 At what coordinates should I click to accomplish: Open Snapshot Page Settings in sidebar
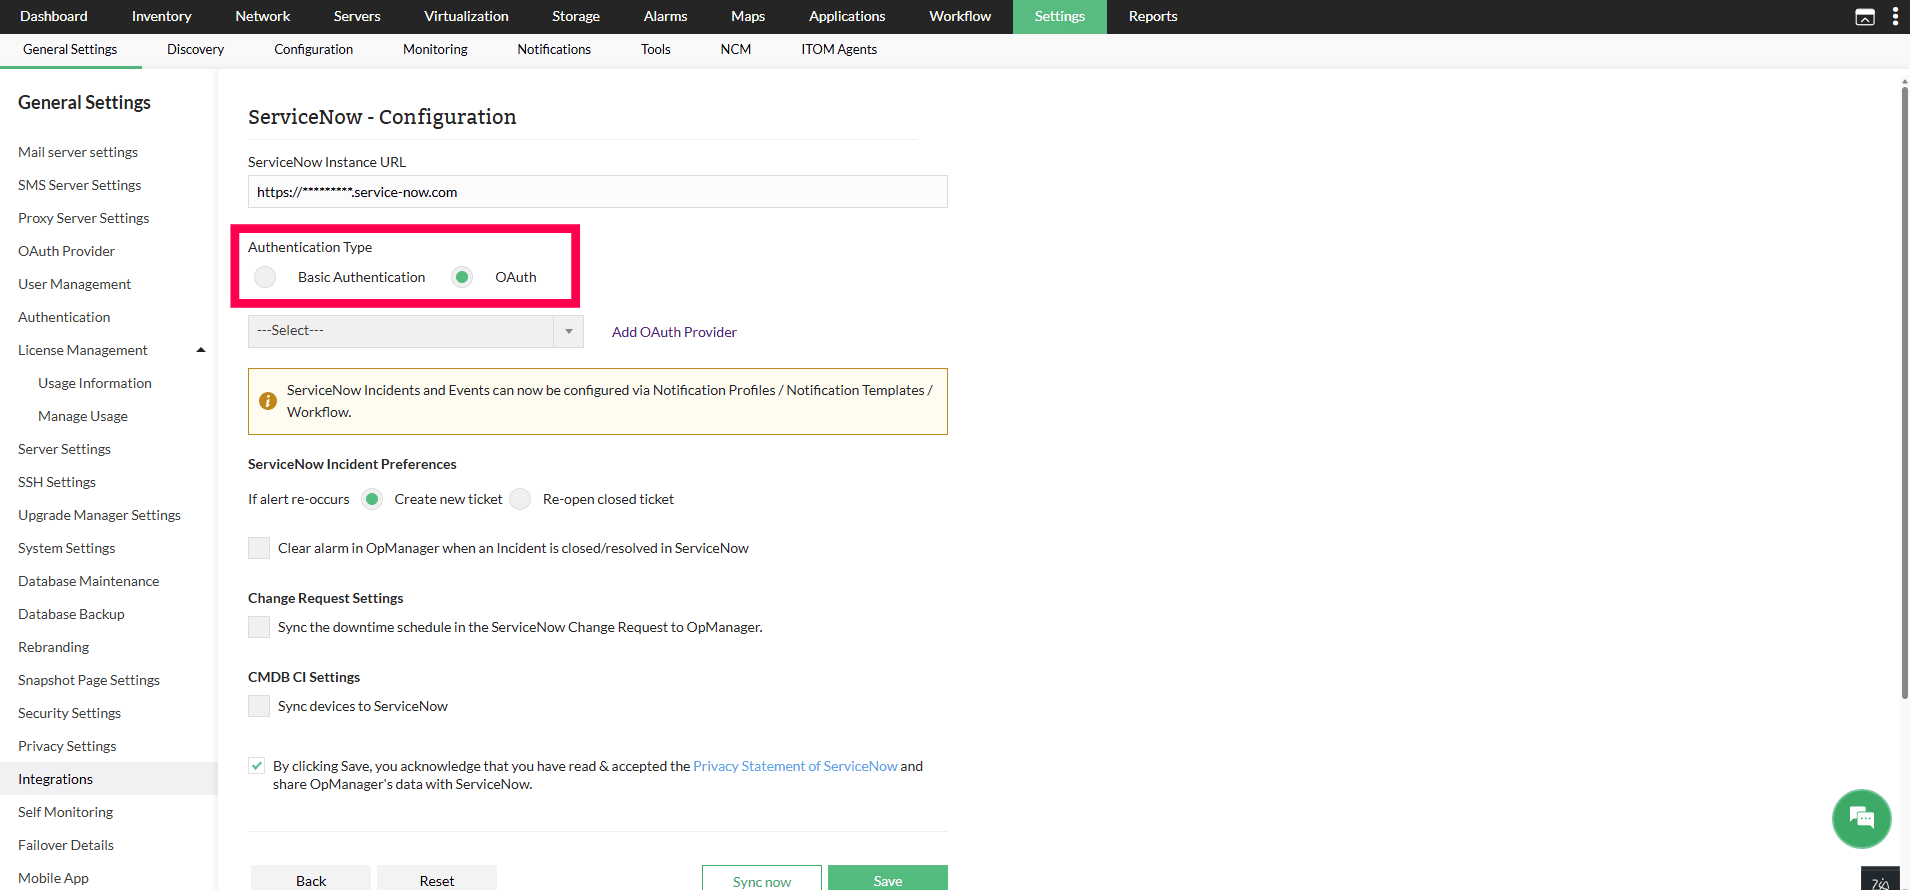[x=89, y=680]
